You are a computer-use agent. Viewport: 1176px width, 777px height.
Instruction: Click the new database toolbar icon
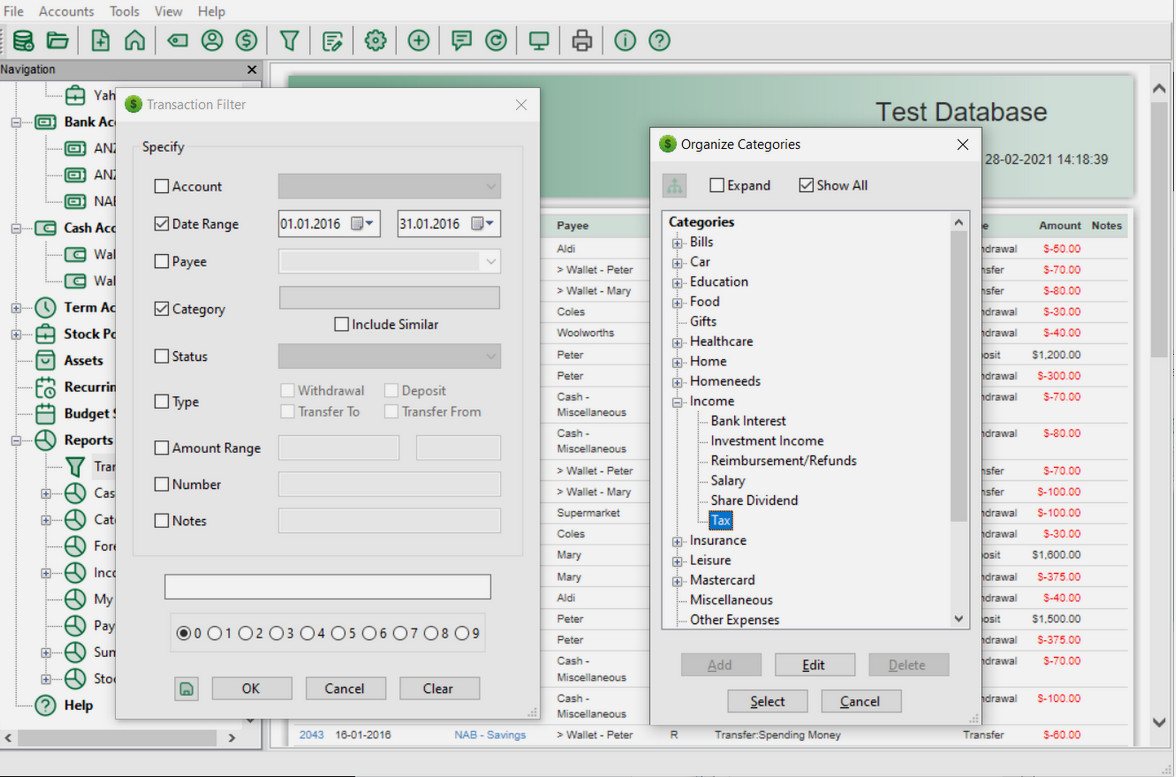pos(23,40)
